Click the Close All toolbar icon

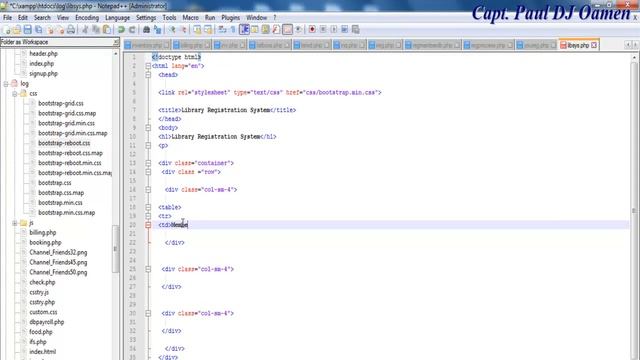tap(60, 29)
